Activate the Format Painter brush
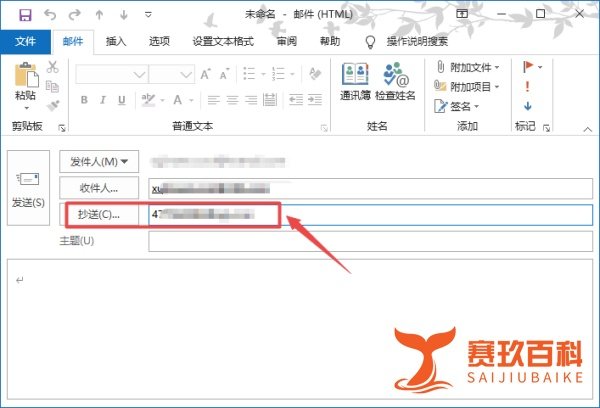The height and width of the screenshot is (408, 600). (x=53, y=105)
